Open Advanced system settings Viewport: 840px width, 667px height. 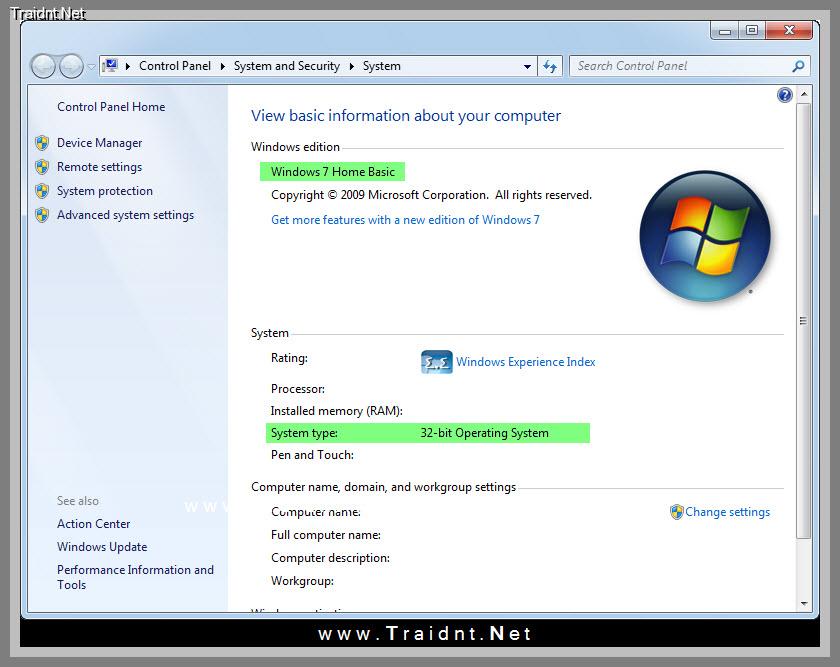[125, 215]
